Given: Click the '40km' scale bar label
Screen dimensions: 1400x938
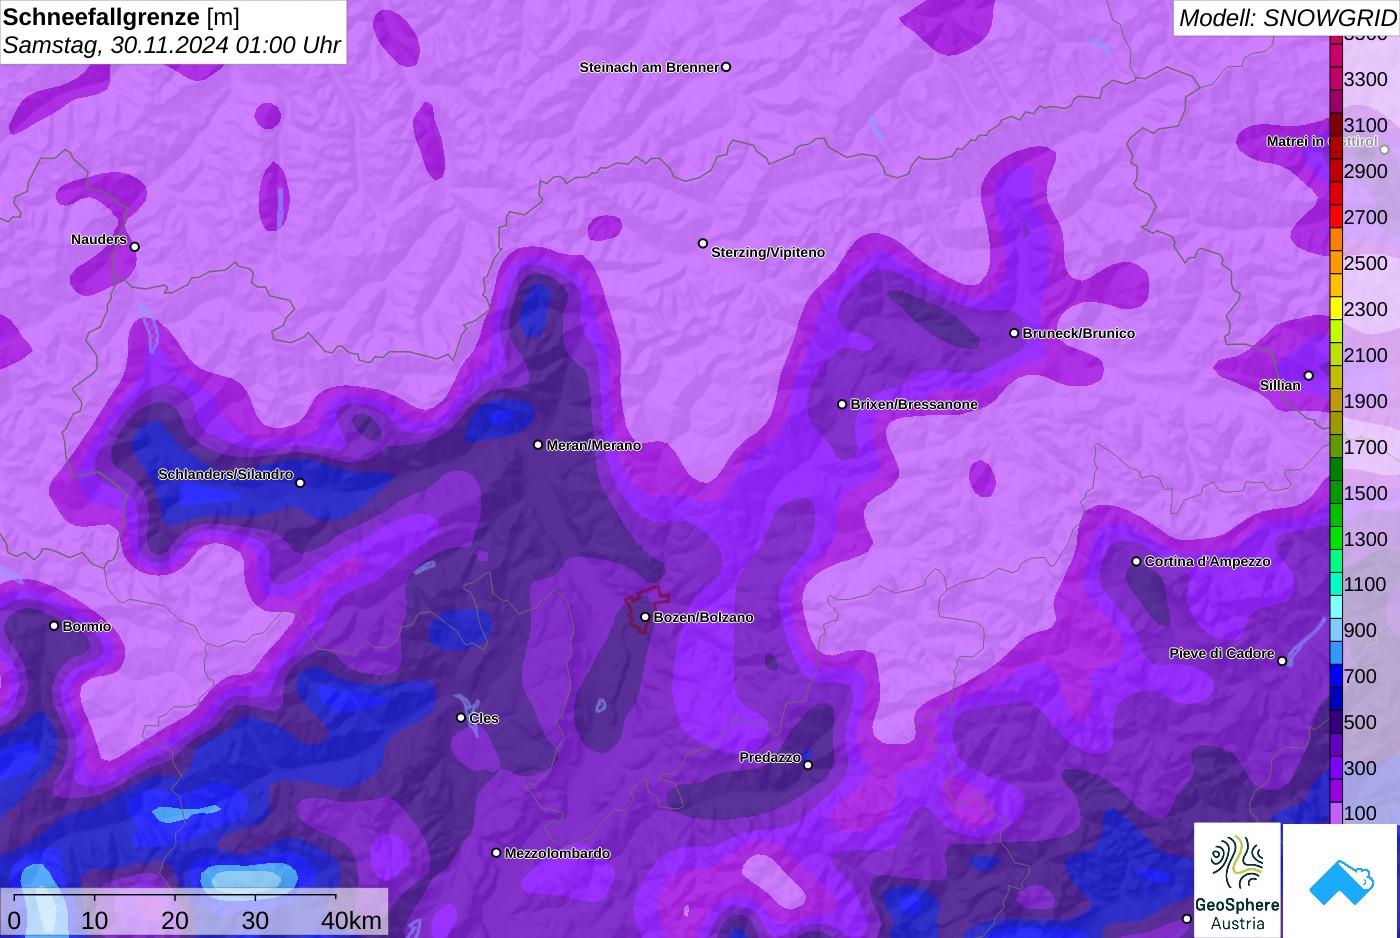Looking at the screenshot, I should 352,920.
